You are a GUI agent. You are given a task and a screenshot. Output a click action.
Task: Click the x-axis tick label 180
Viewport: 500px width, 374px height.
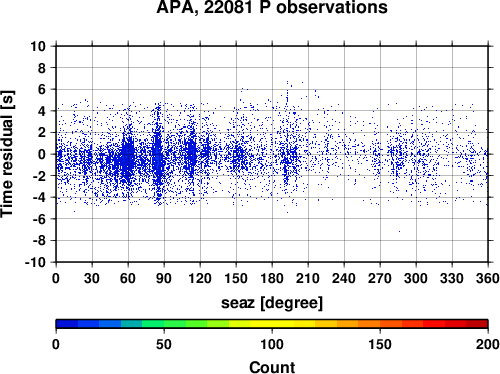click(x=272, y=278)
